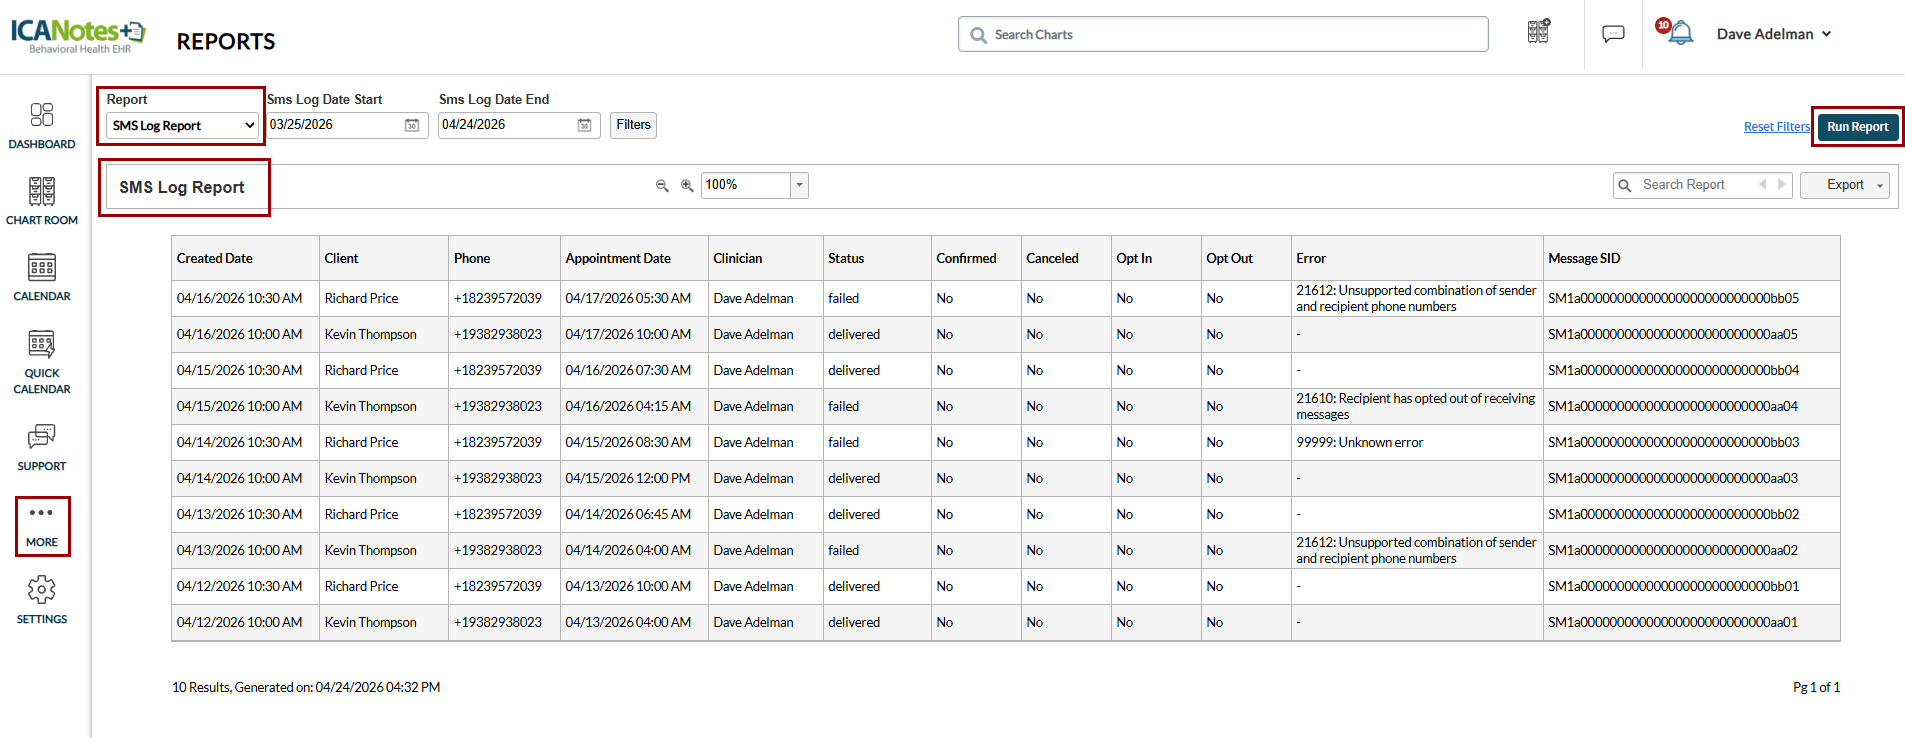Go to Chart Room
Viewport: 1905px width, 738px height.
pos(42,200)
